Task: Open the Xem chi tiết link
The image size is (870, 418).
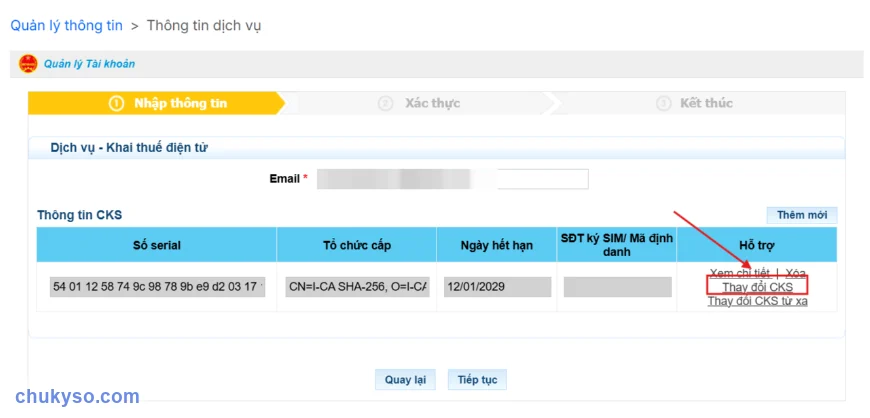Action: 740,273
